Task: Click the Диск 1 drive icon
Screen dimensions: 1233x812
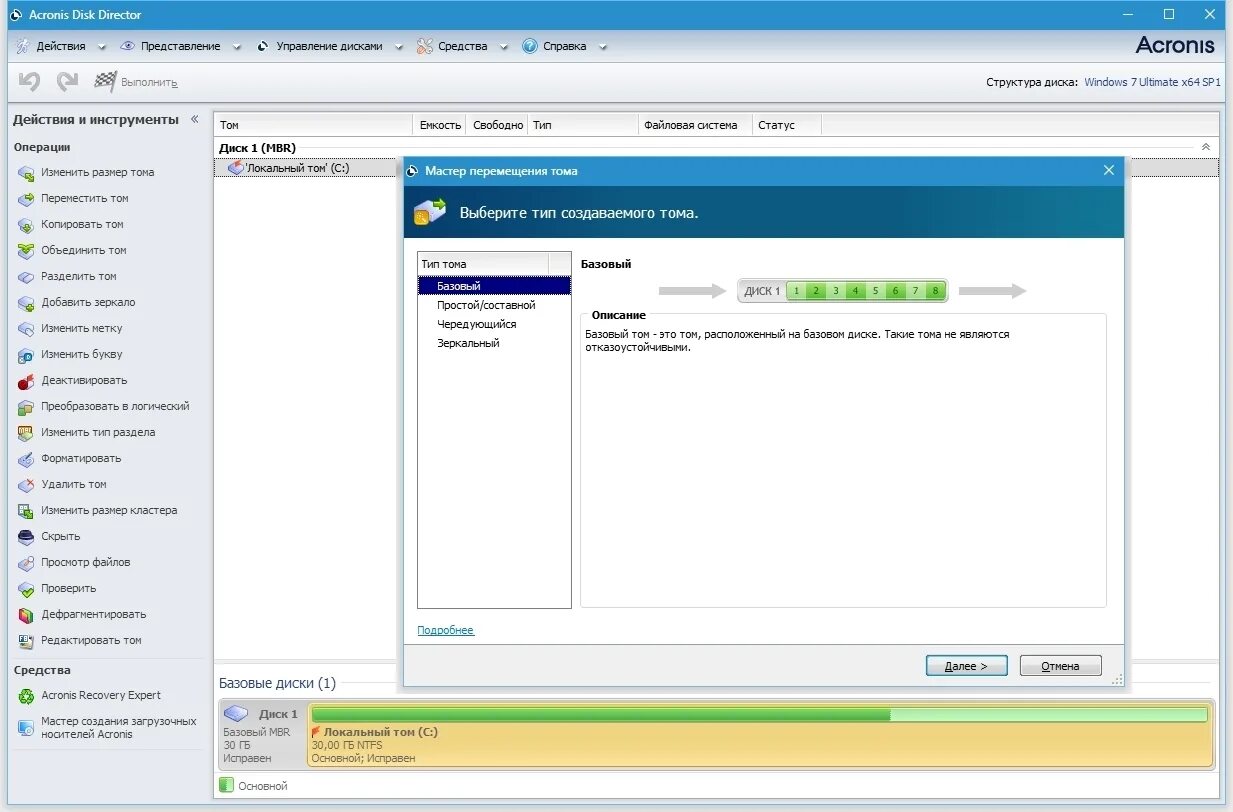Action: pyautogui.click(x=236, y=714)
